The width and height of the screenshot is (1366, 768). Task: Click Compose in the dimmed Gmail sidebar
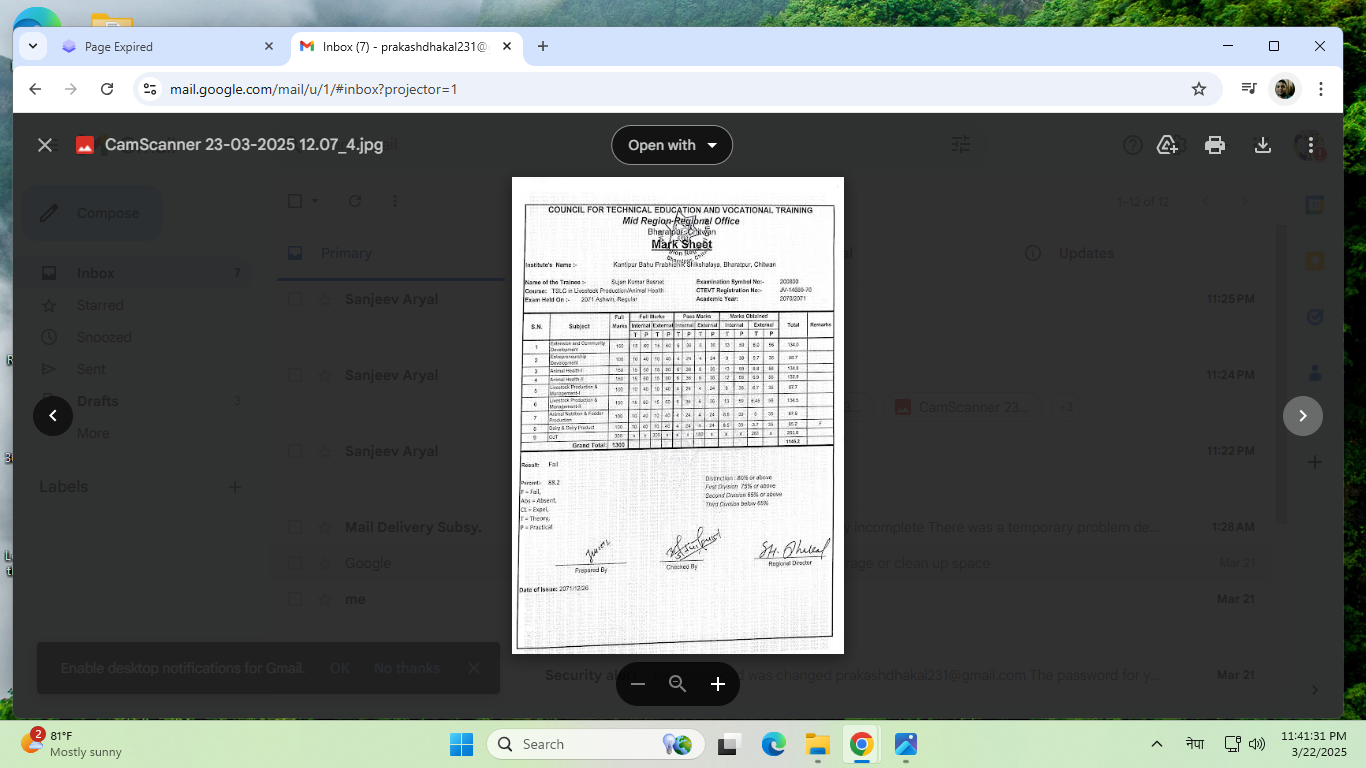pyautogui.click(x=92, y=213)
